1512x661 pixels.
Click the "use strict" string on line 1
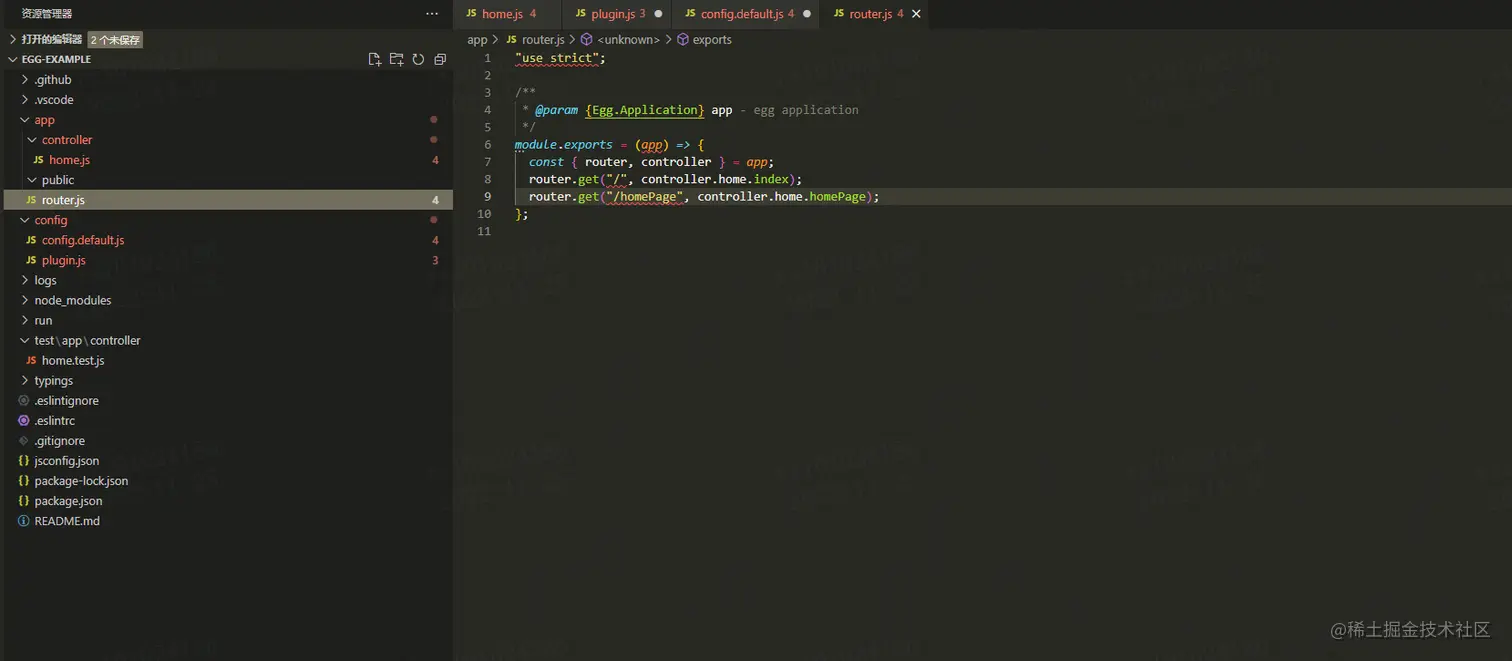point(557,58)
